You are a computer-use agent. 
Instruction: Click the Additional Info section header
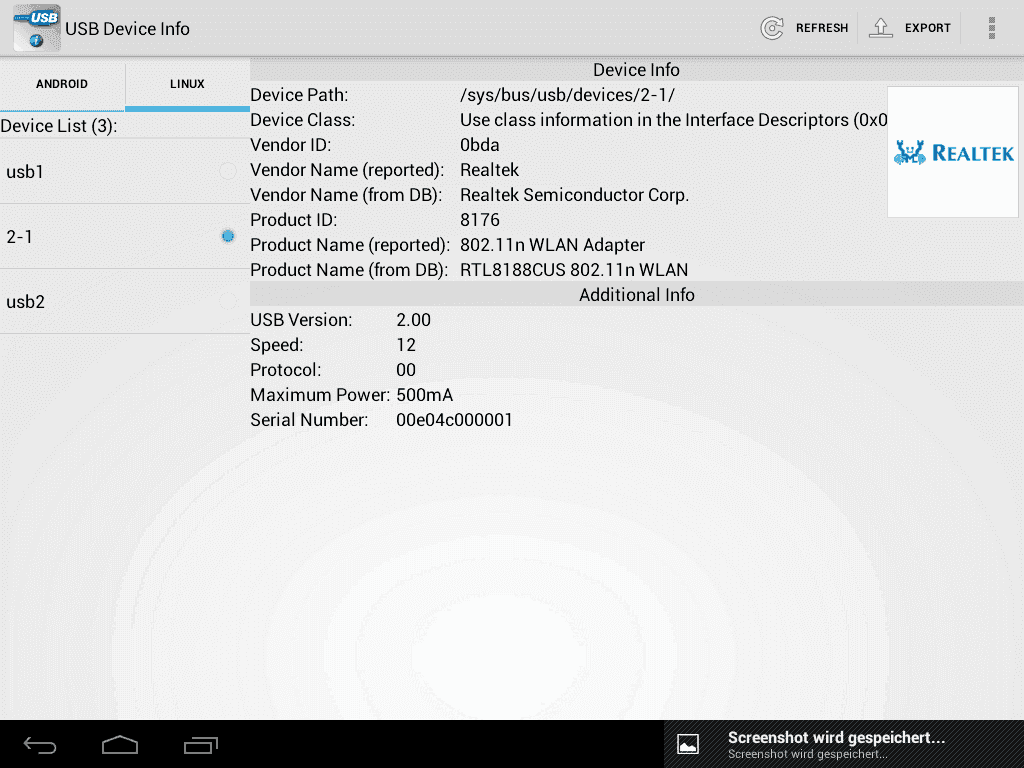(636, 295)
